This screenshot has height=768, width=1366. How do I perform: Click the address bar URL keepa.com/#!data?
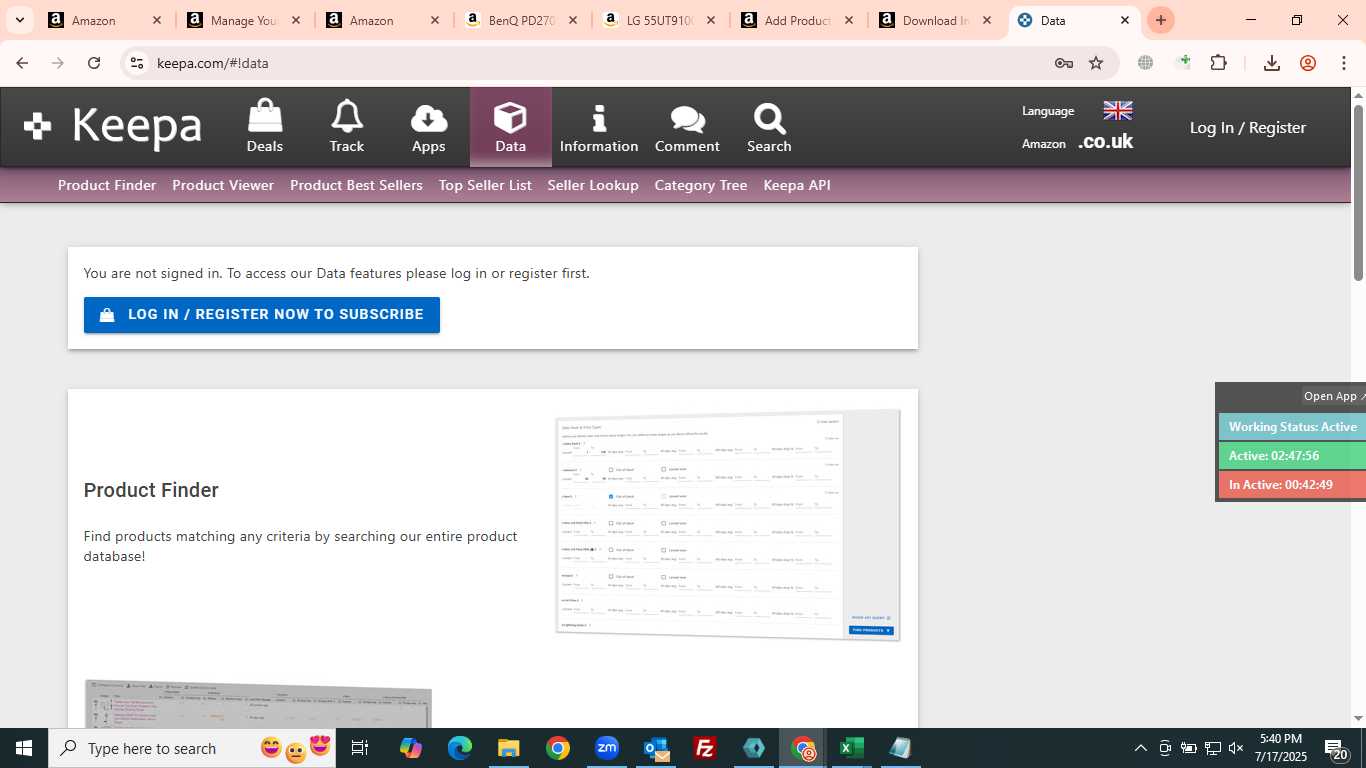[213, 63]
